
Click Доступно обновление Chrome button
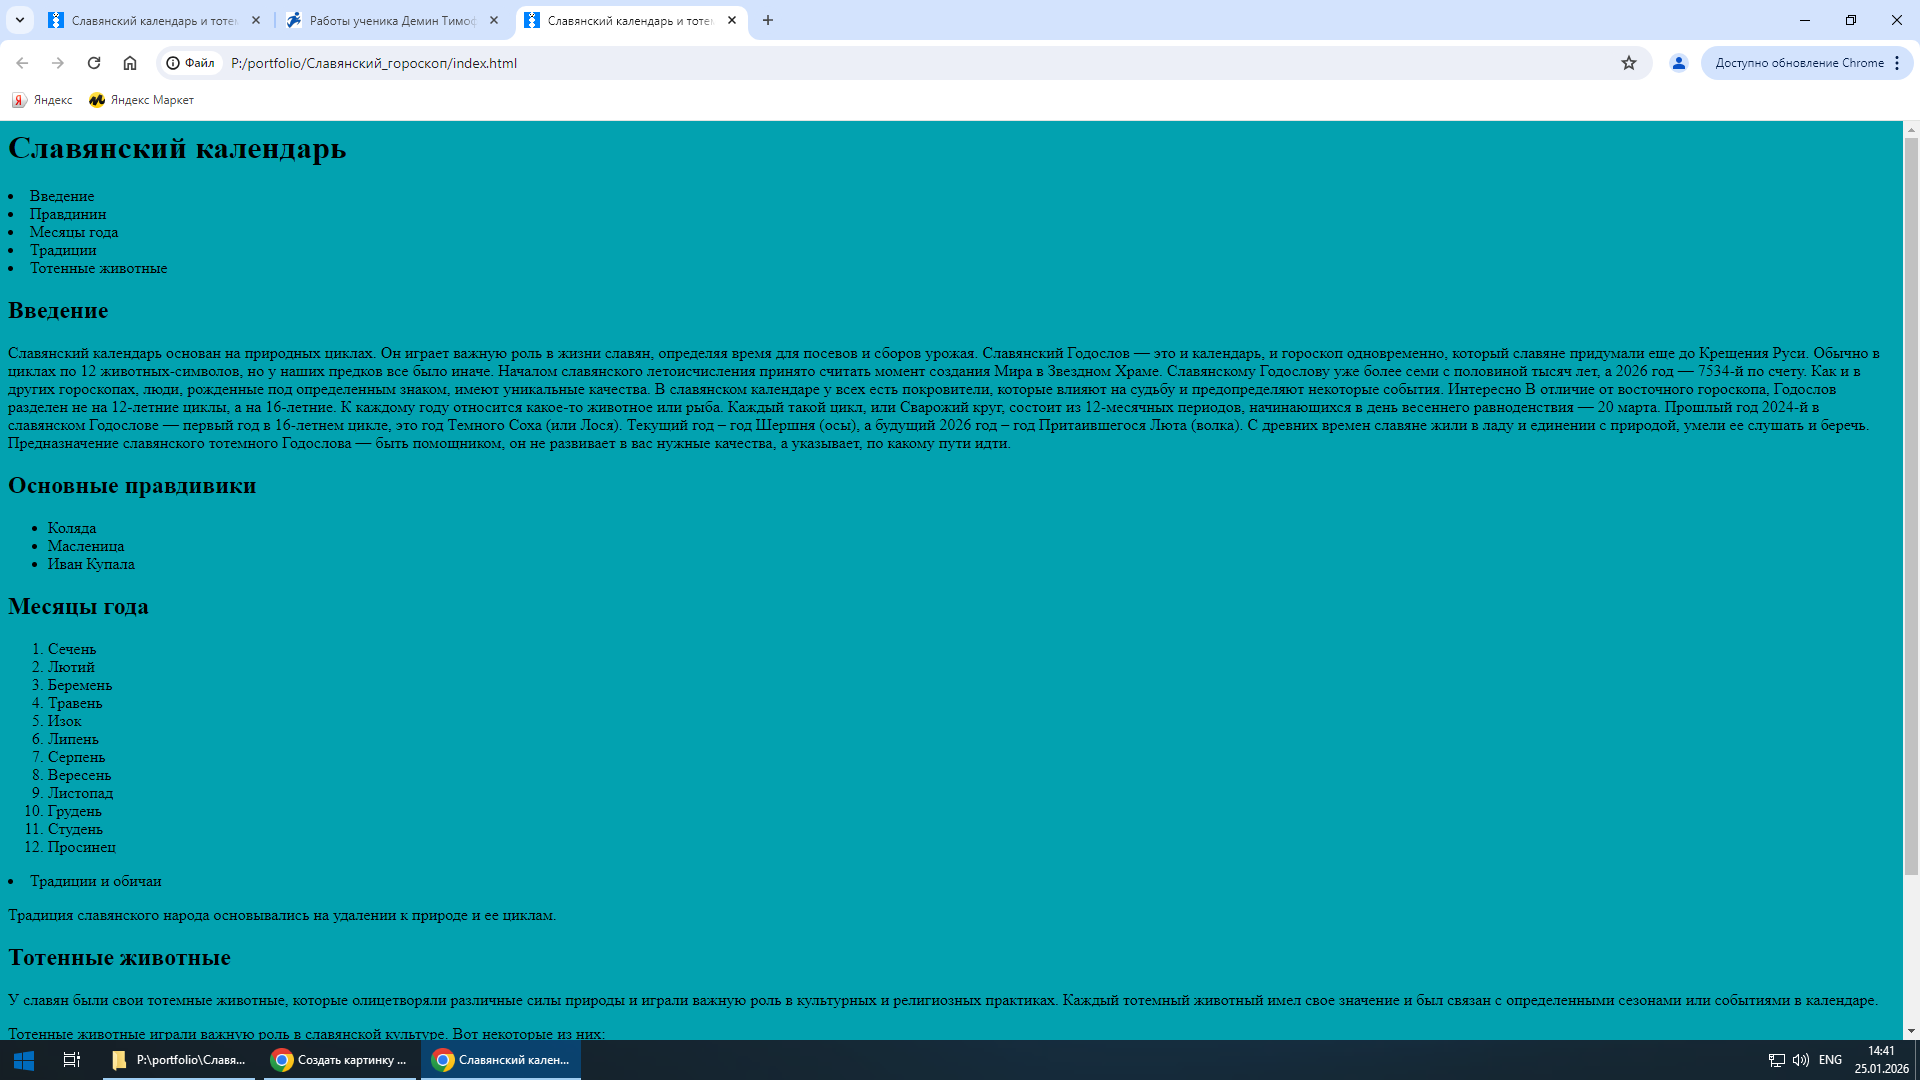(1798, 63)
